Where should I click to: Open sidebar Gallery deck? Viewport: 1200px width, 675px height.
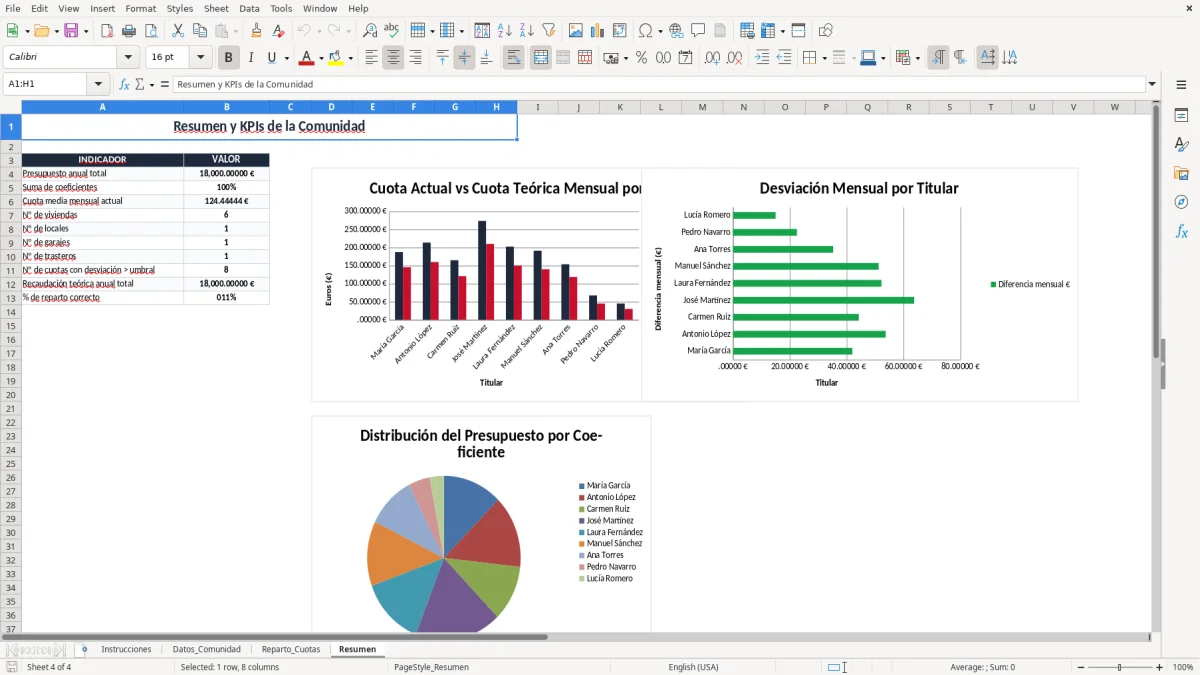point(1181,173)
